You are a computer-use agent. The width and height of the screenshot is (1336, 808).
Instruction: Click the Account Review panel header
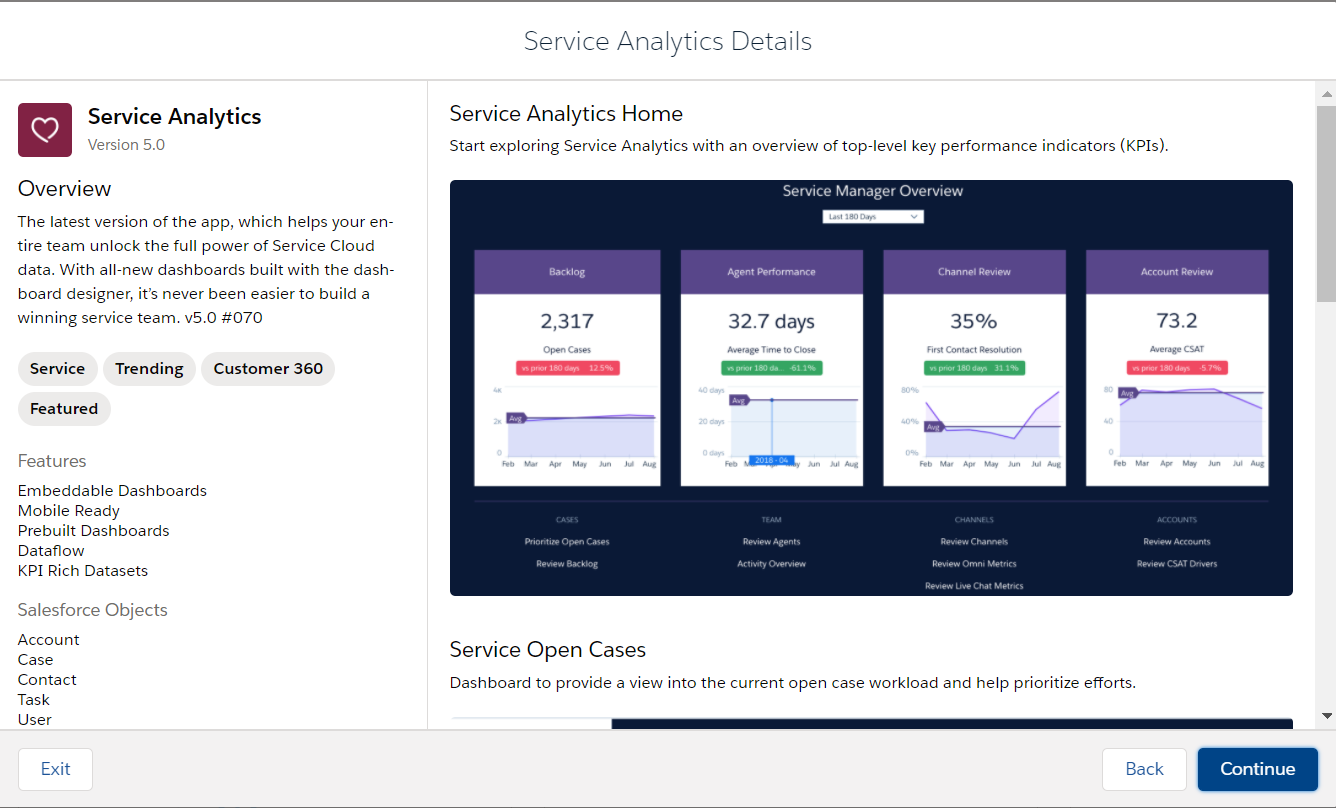1177,272
